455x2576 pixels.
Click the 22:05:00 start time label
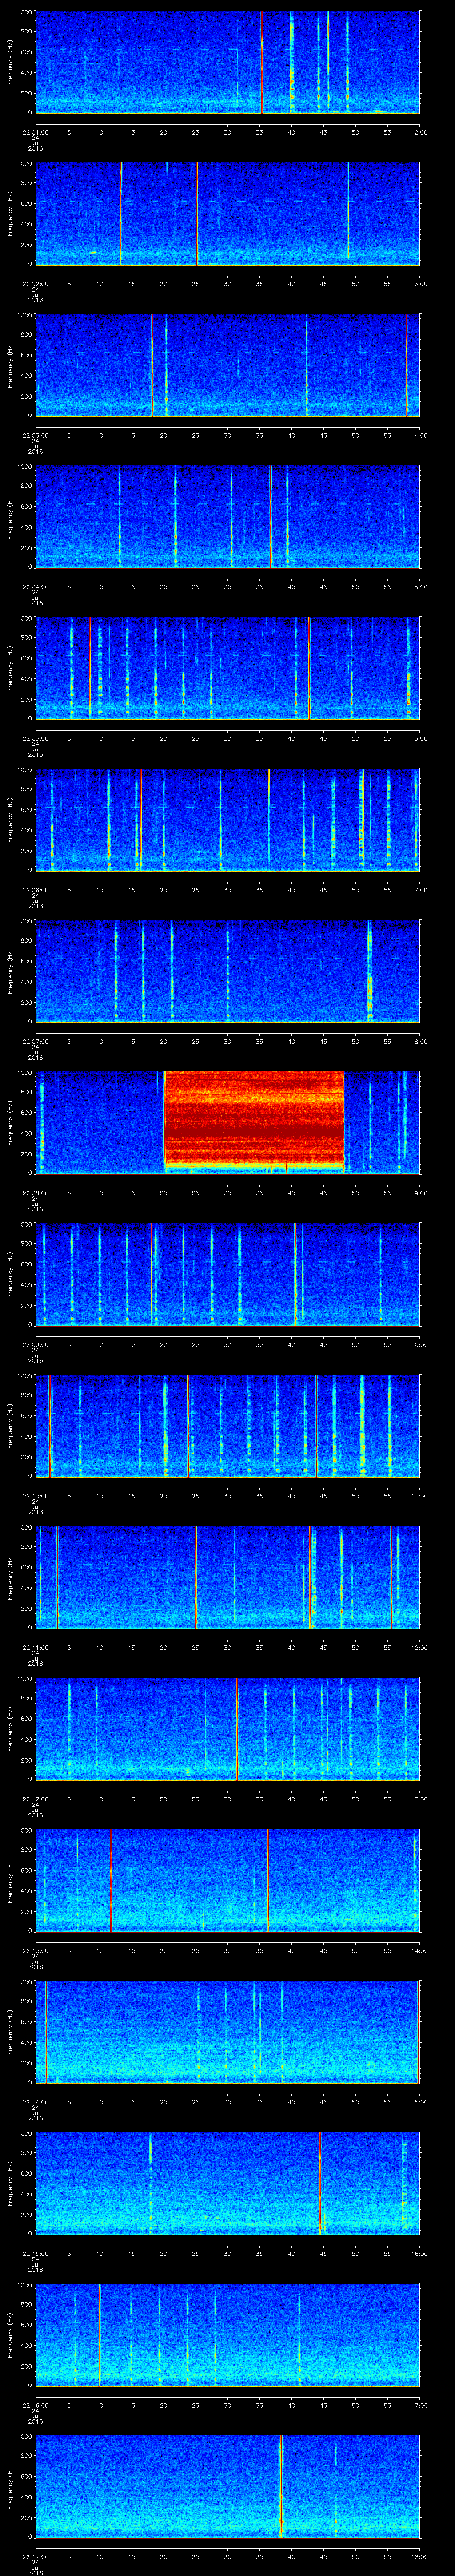pos(35,738)
